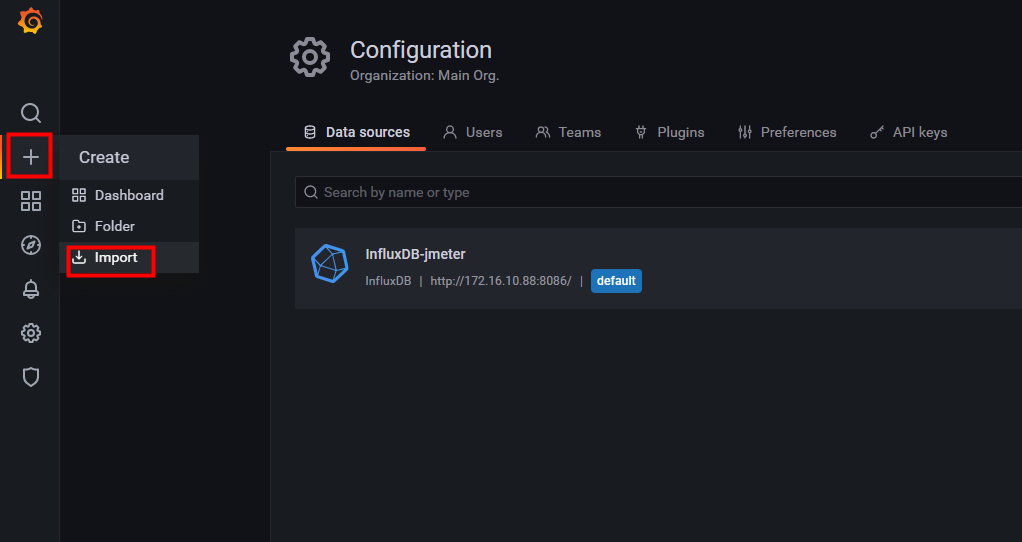Image resolution: width=1022 pixels, height=542 pixels.
Task: Open the Configuration gear in sidebar
Action: tap(31, 333)
